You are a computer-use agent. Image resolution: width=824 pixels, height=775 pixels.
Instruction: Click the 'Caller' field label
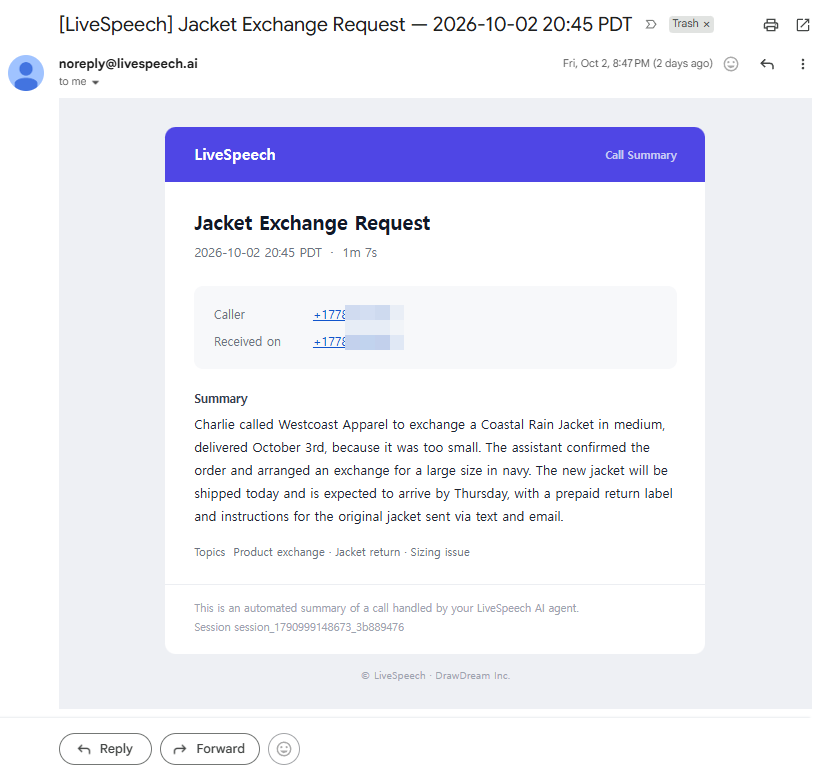pyautogui.click(x=229, y=315)
